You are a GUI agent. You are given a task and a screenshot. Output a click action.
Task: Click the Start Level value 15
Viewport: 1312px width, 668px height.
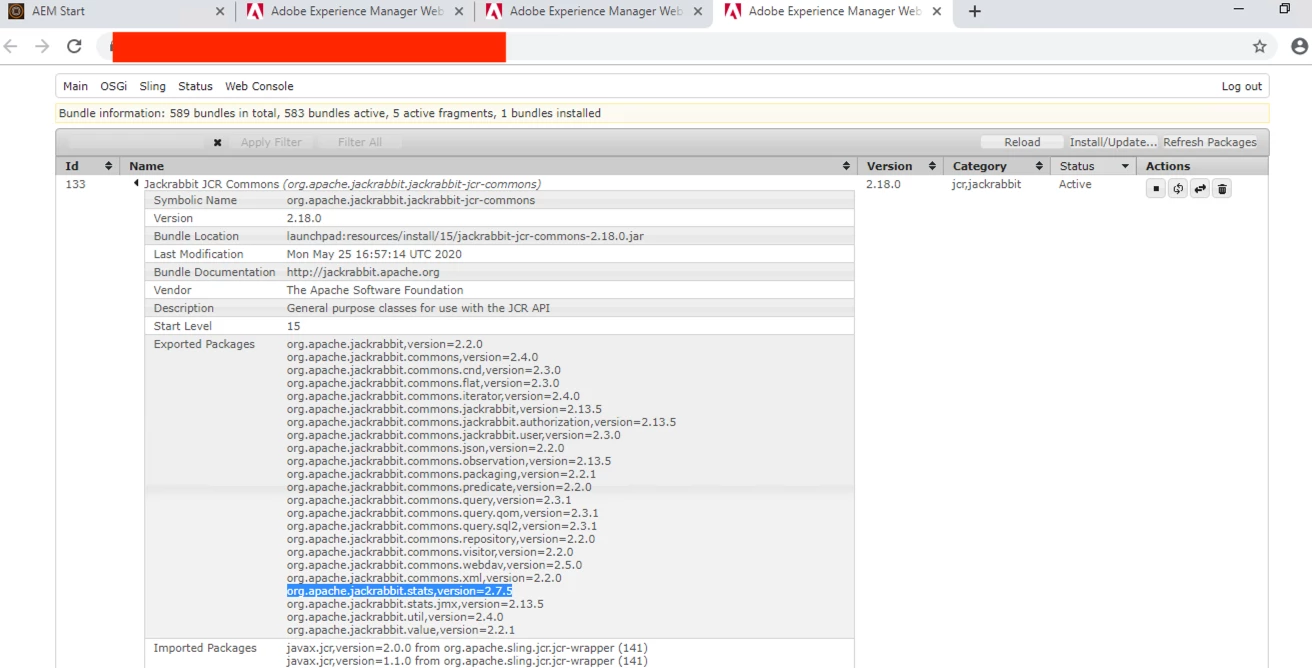pyautogui.click(x=293, y=326)
